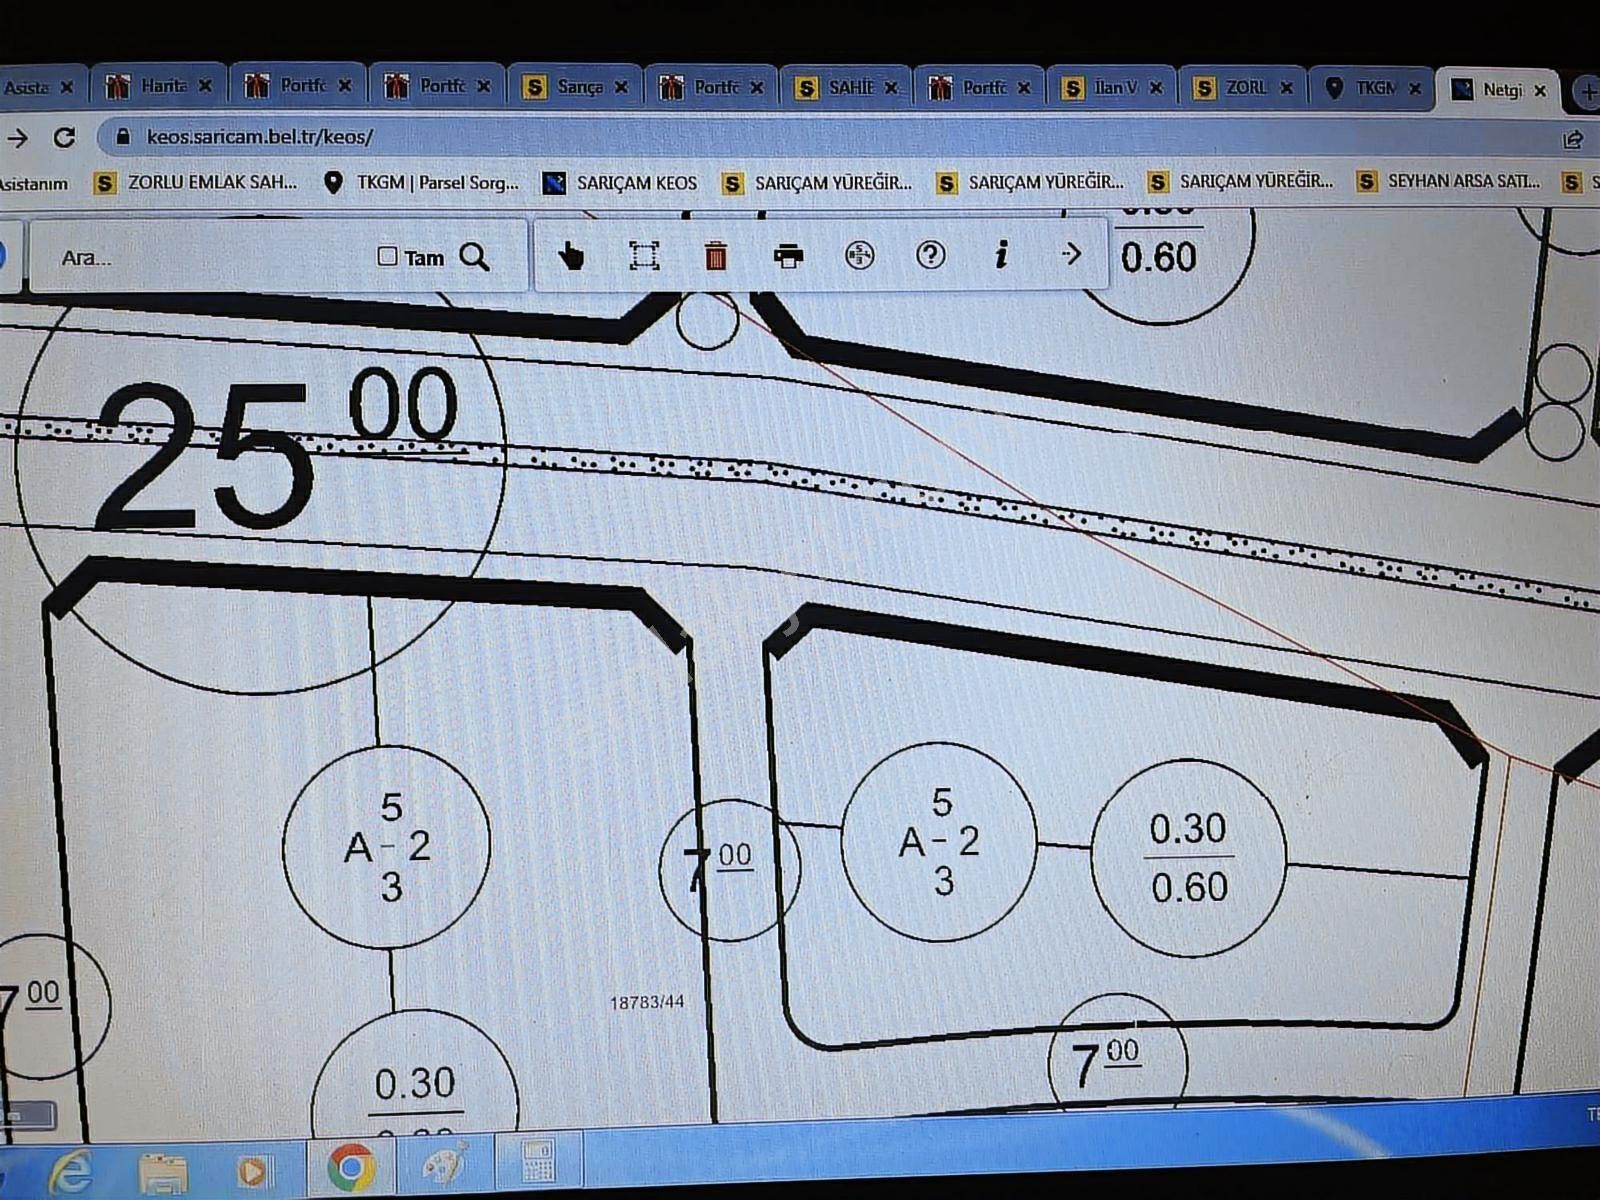Activate the rectangle selection tool
Screen dimensions: 1600x1200
644,256
